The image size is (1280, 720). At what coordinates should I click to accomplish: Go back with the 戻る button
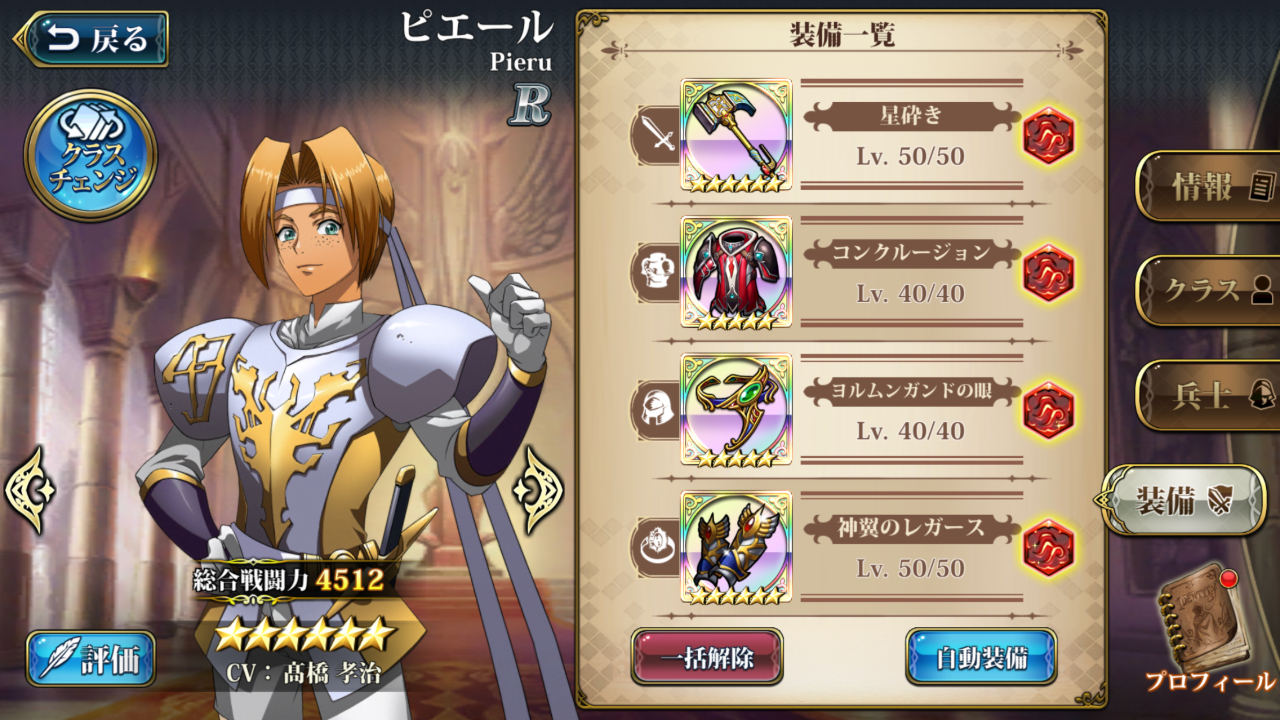click(x=92, y=39)
